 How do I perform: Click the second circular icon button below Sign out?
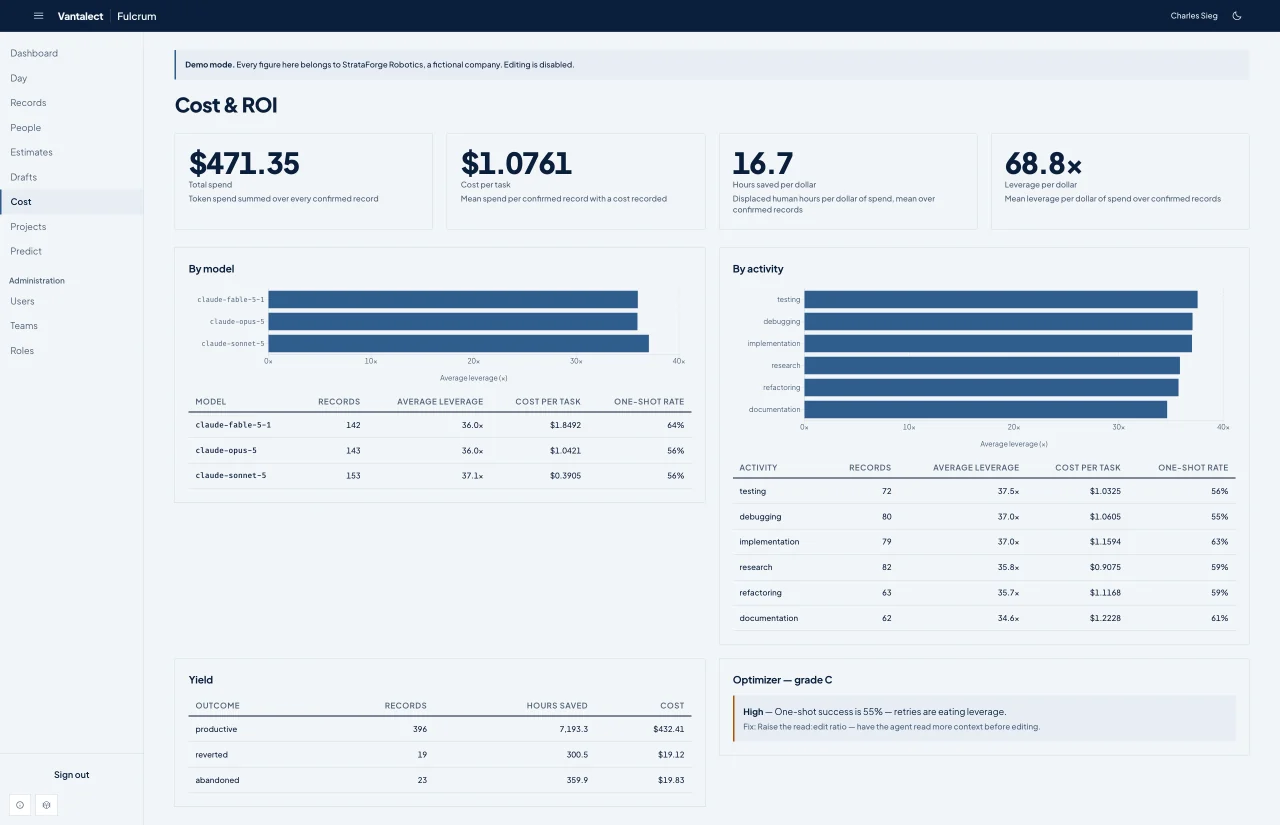46,804
